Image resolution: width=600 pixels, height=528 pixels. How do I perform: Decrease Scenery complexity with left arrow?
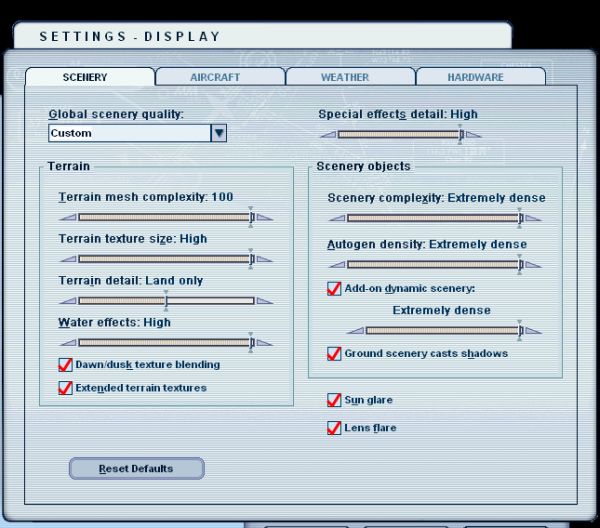pos(338,218)
